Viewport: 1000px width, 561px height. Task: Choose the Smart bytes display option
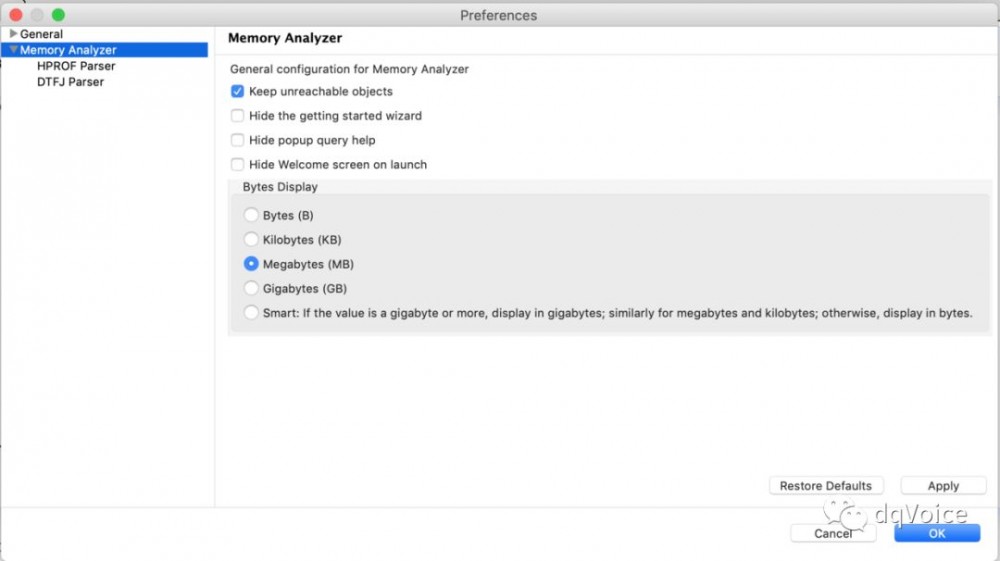point(251,313)
